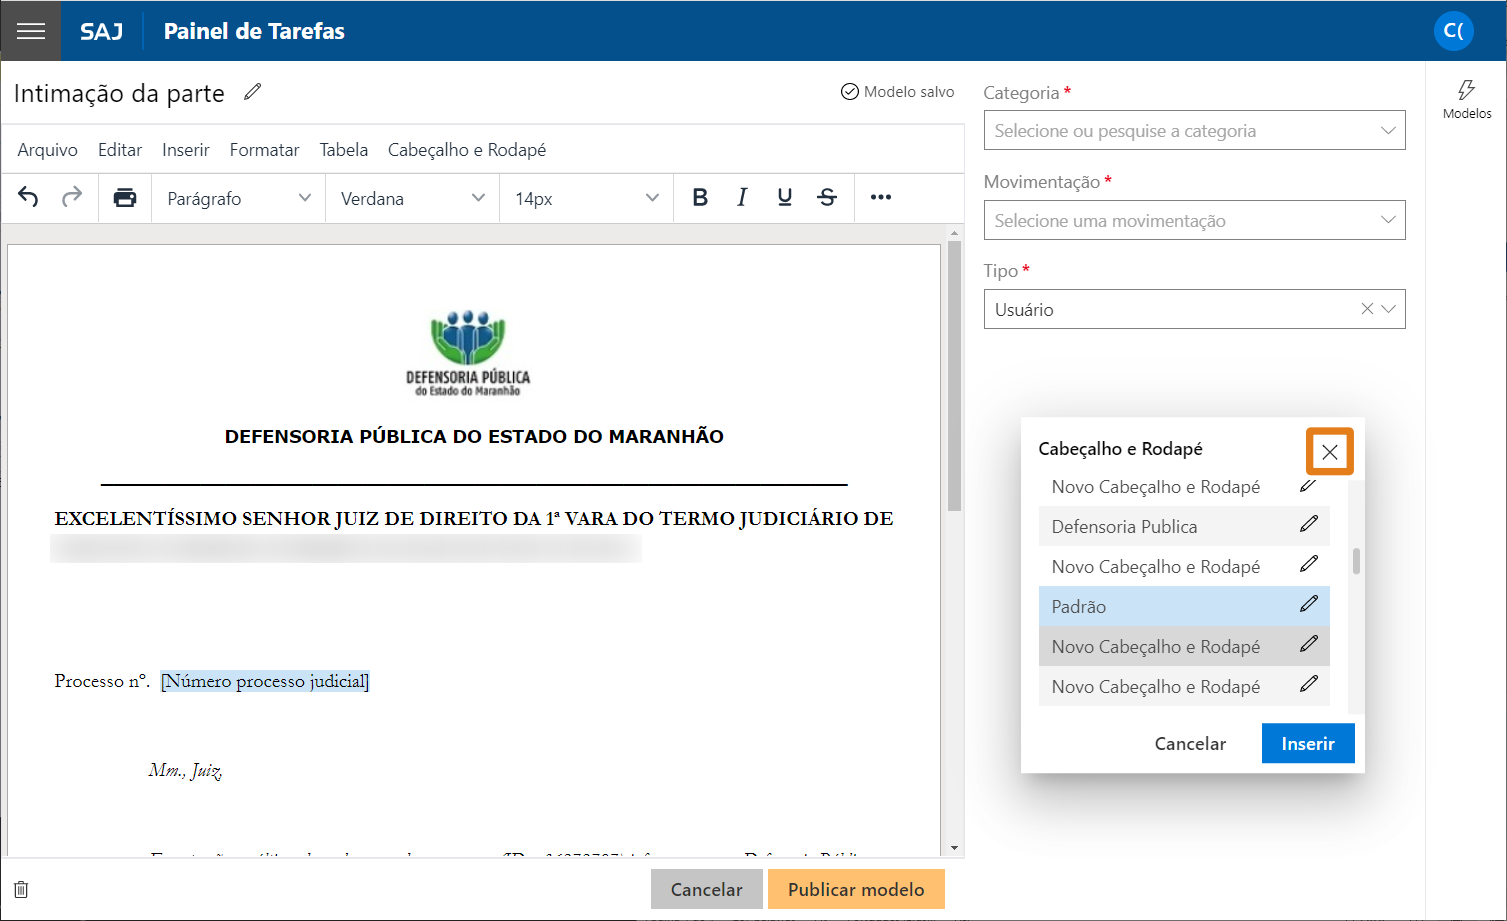Toggle italic formatting
Screen dimensions: 1507x921
(742, 197)
